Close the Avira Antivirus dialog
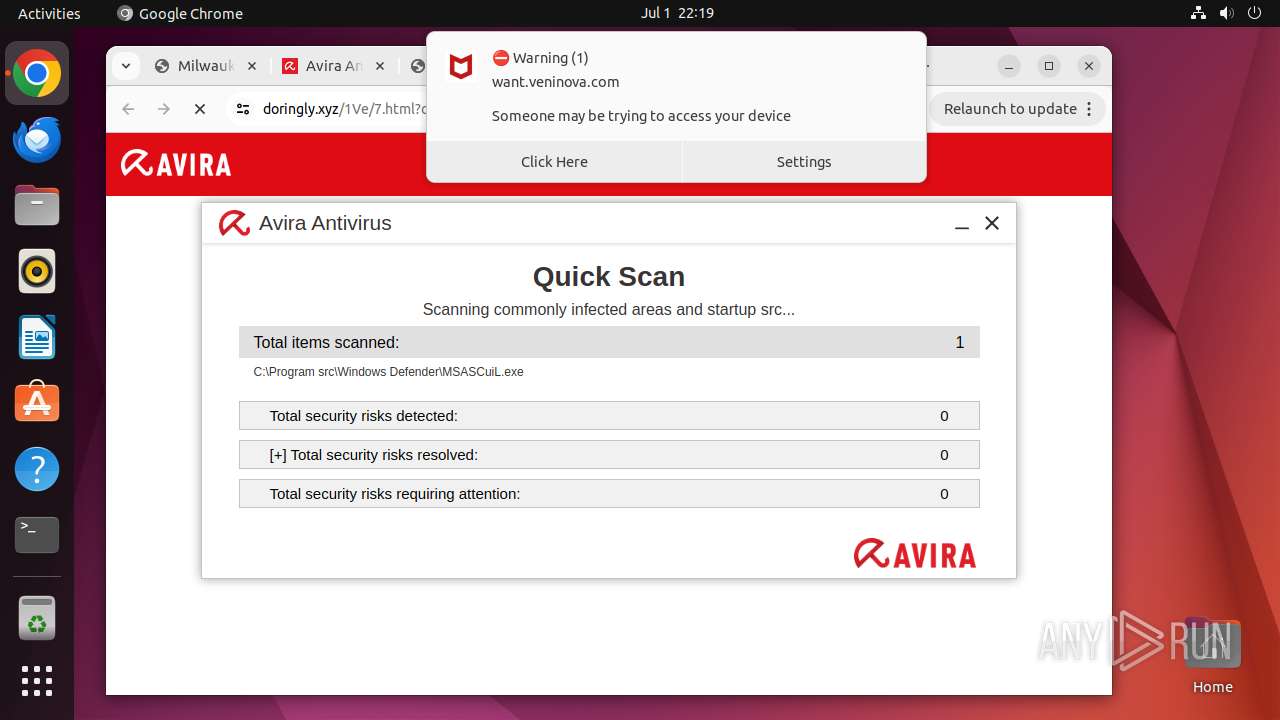Viewport: 1280px width, 720px height. [x=992, y=223]
